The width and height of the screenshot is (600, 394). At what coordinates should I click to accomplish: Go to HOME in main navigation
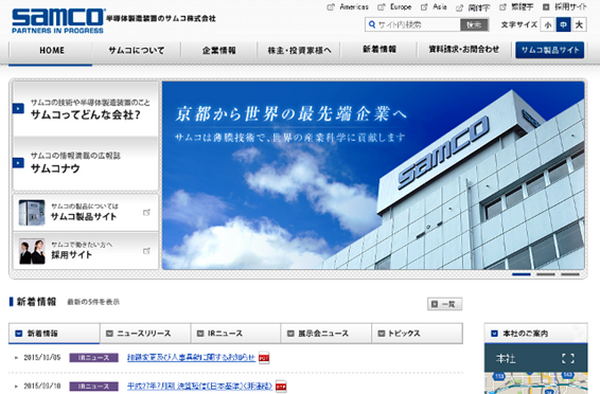(x=52, y=50)
